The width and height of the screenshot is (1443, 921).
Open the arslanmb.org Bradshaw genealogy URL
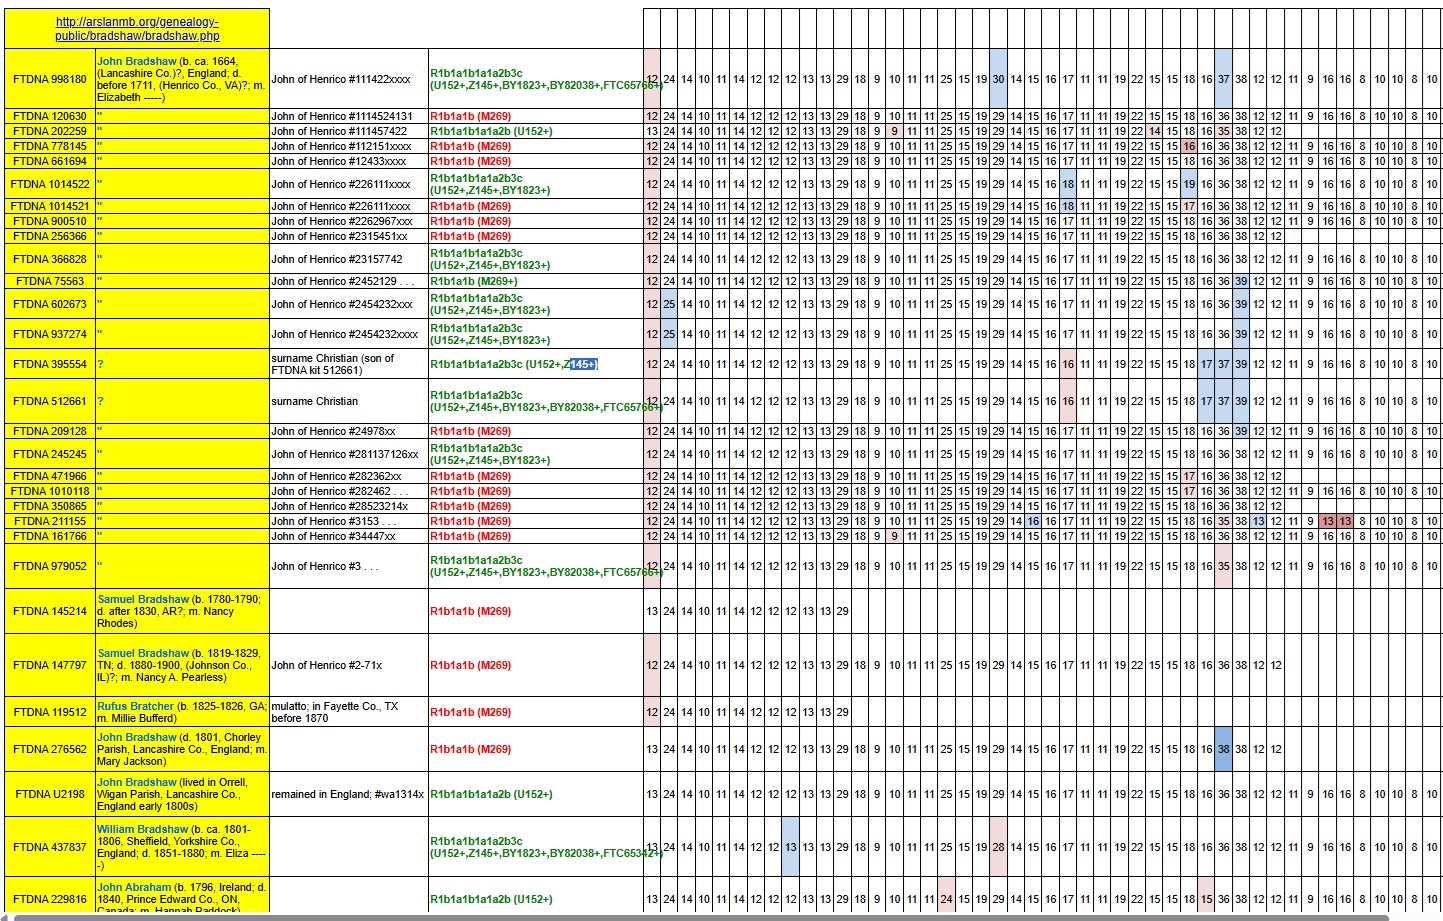point(137,29)
